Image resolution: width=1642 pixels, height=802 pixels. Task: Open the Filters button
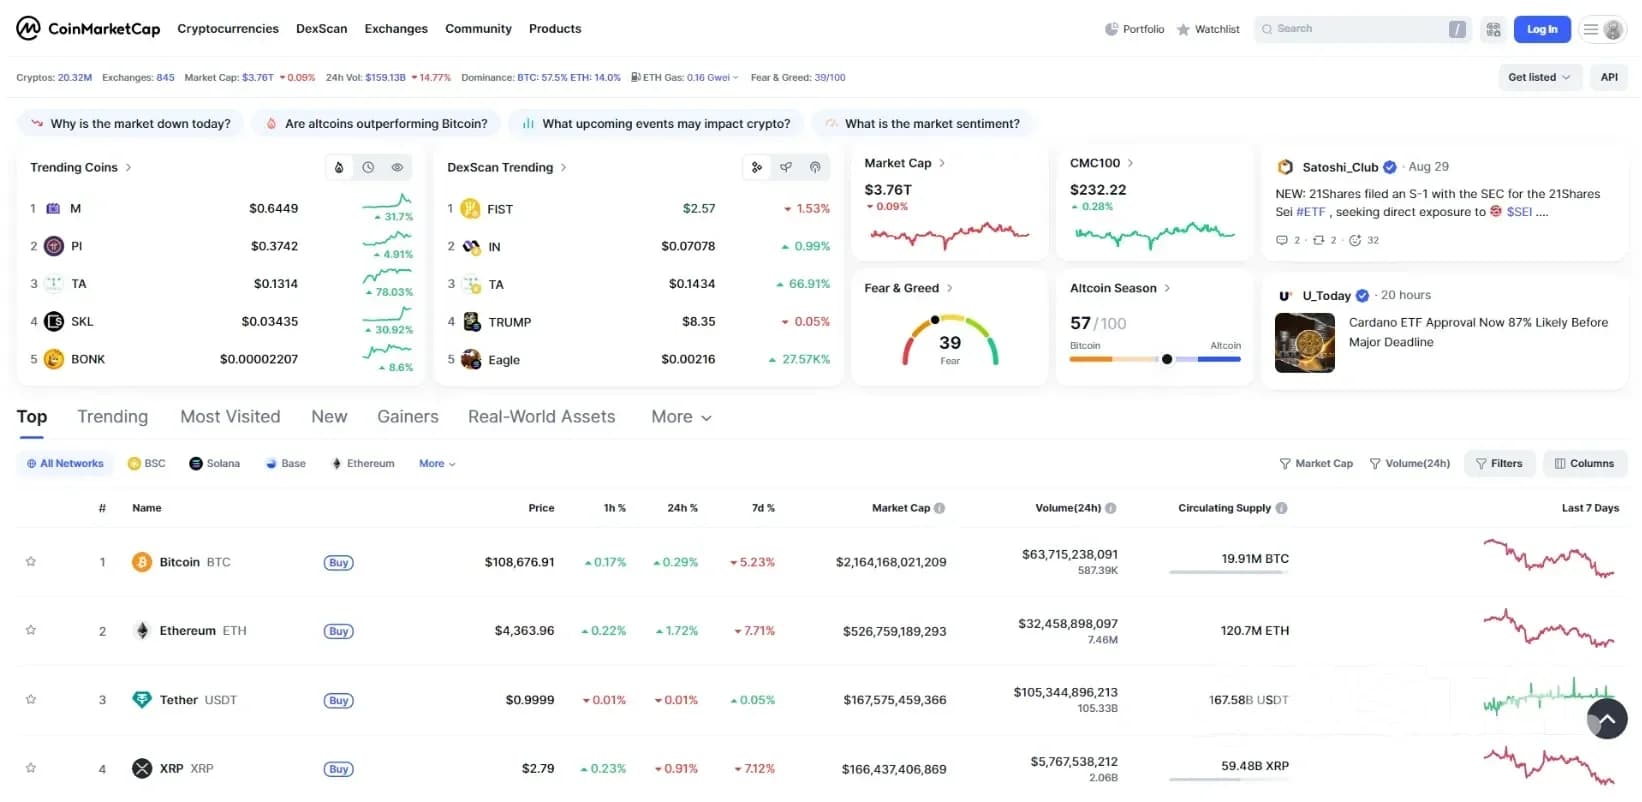[1499, 464]
